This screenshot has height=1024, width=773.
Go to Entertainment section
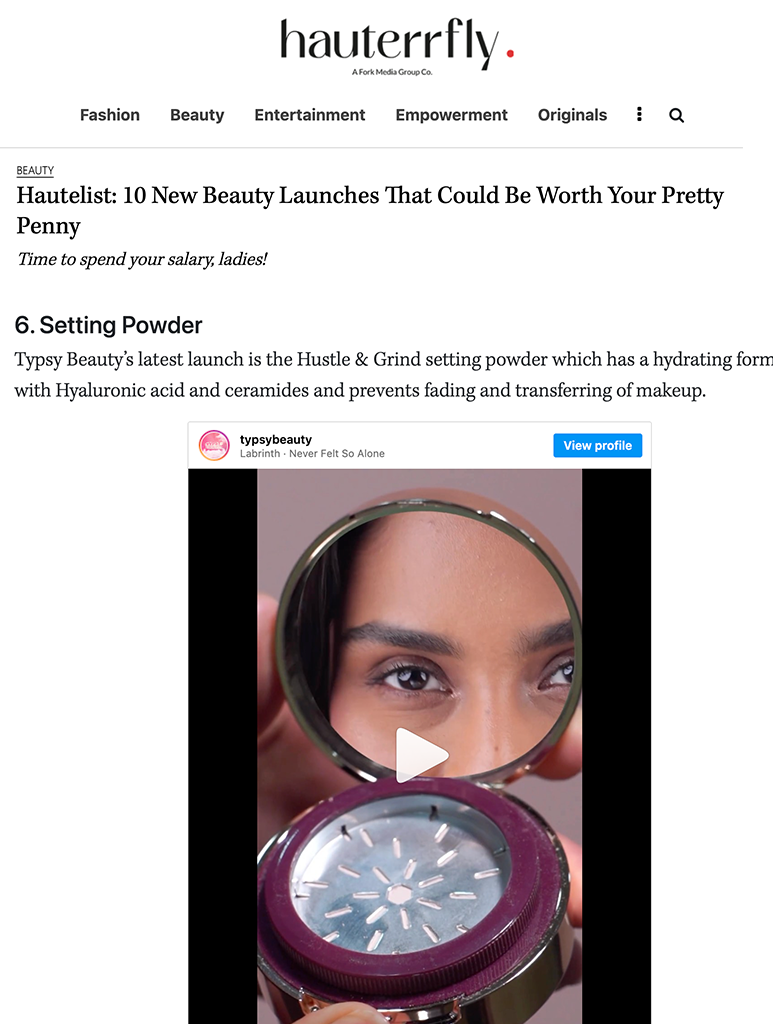point(309,115)
